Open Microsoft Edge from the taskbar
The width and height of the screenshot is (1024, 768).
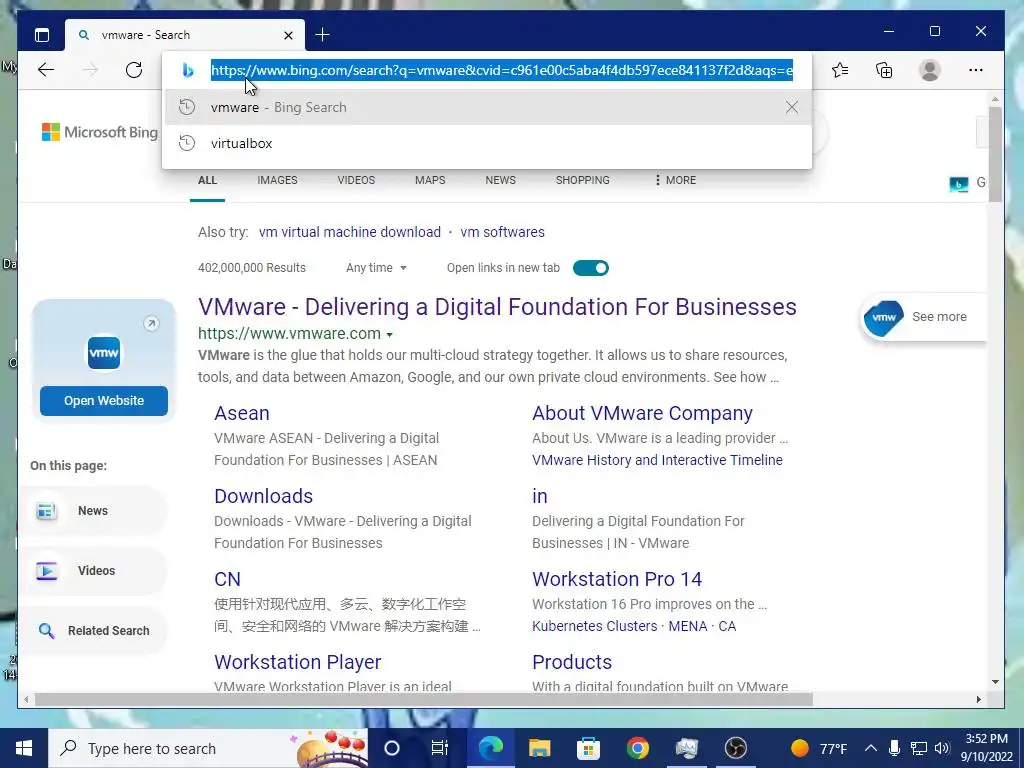(x=491, y=748)
